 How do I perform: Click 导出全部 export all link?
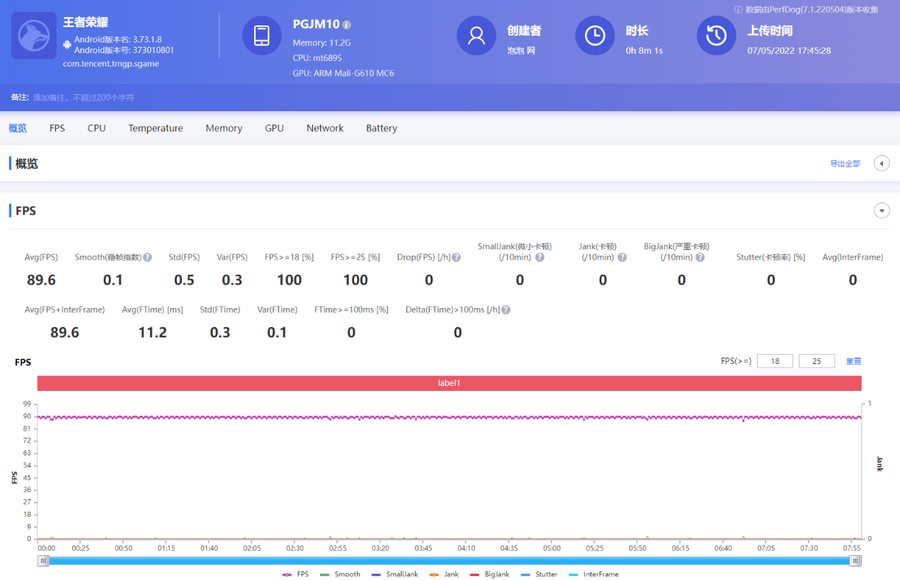(844, 163)
